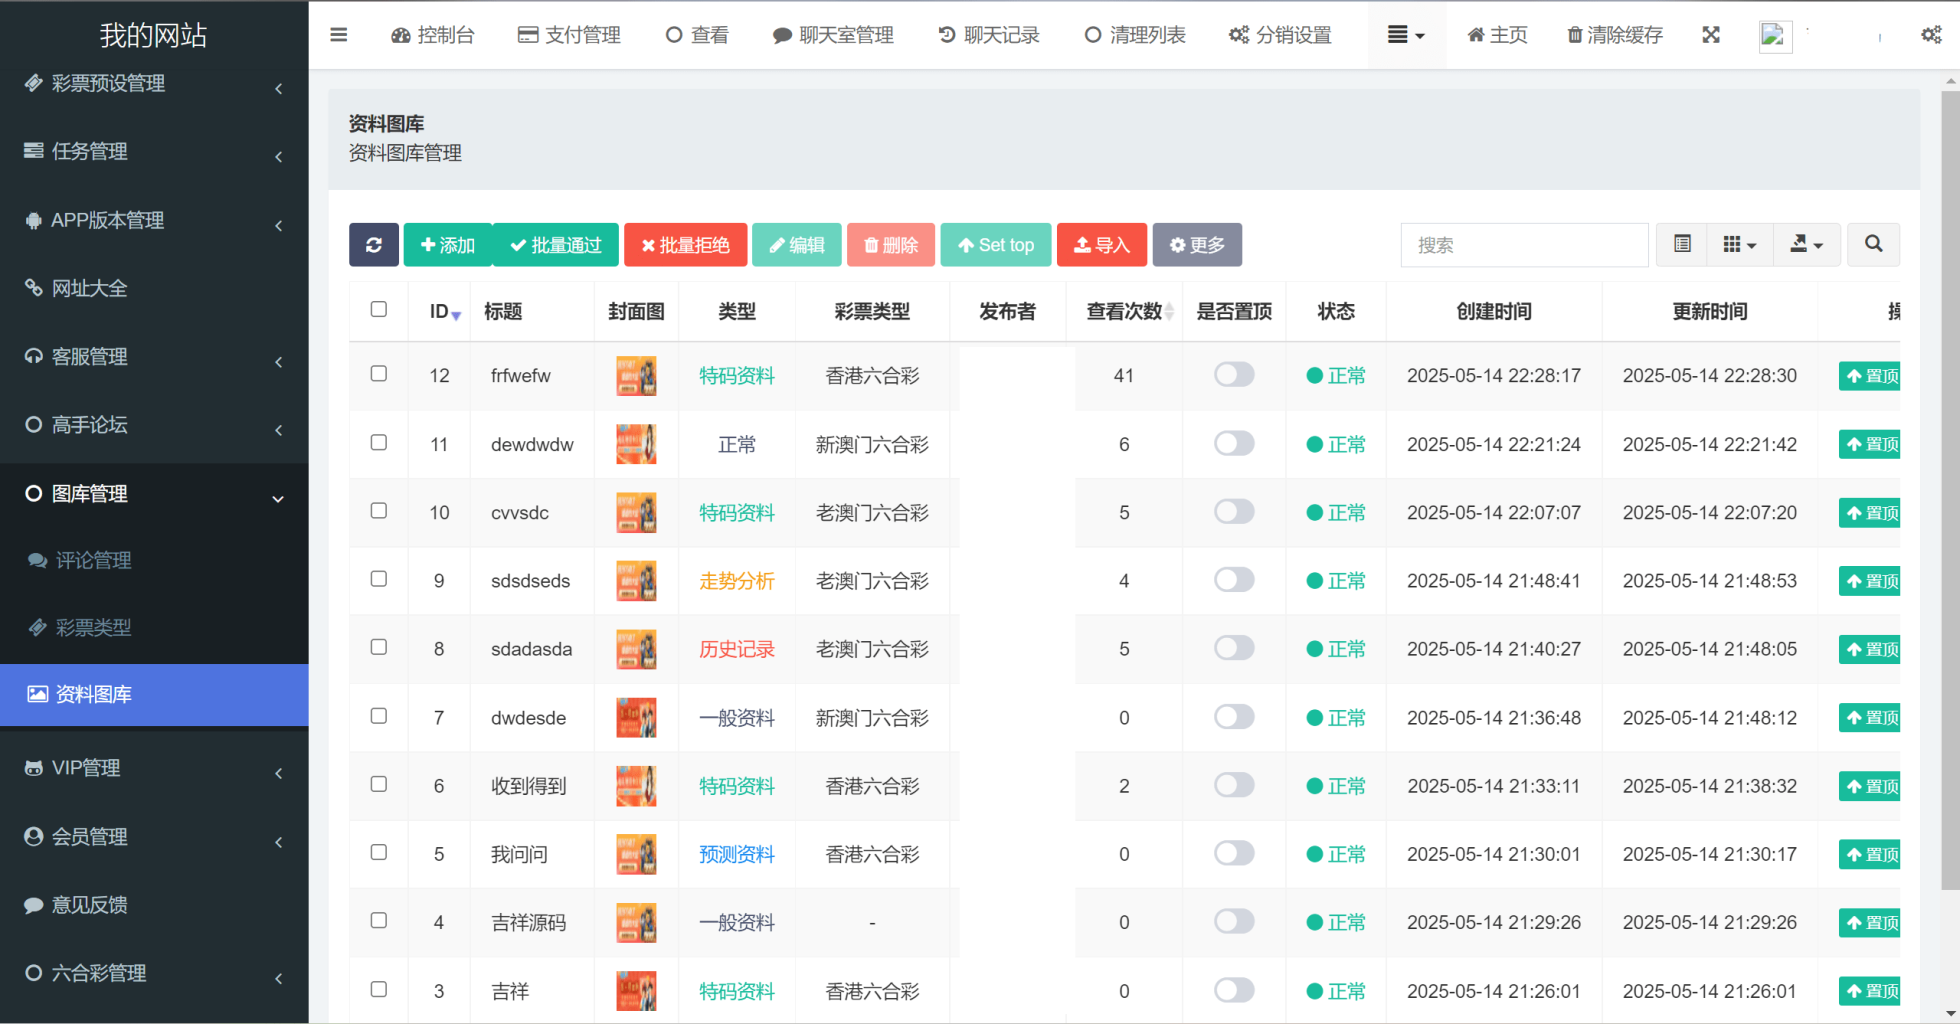The image size is (1960, 1024).
Task: Click the cover thumbnail for row dwdesde
Action: pyautogui.click(x=636, y=717)
